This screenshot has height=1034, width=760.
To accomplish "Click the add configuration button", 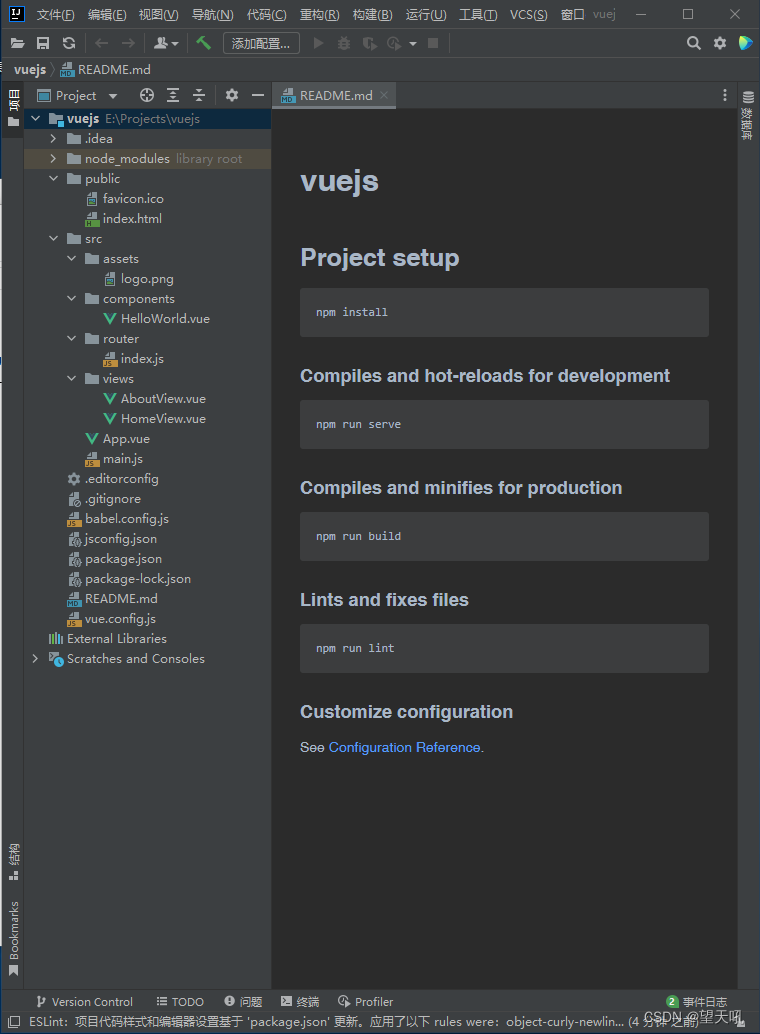I will pyautogui.click(x=261, y=44).
